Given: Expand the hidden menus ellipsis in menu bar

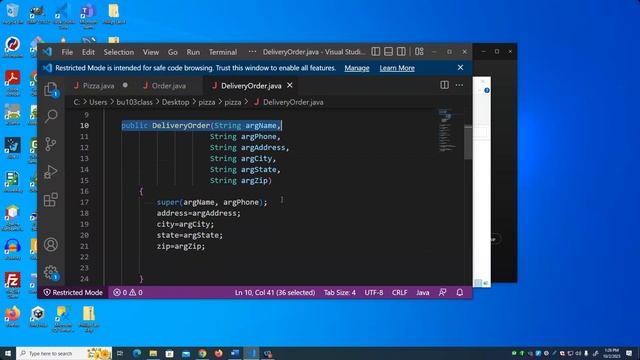Looking at the screenshot, I should (x=252, y=52).
